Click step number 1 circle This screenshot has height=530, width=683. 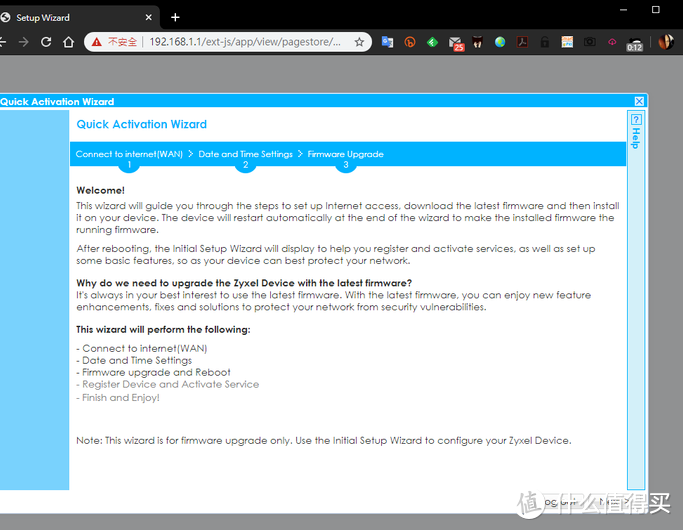(x=129, y=165)
